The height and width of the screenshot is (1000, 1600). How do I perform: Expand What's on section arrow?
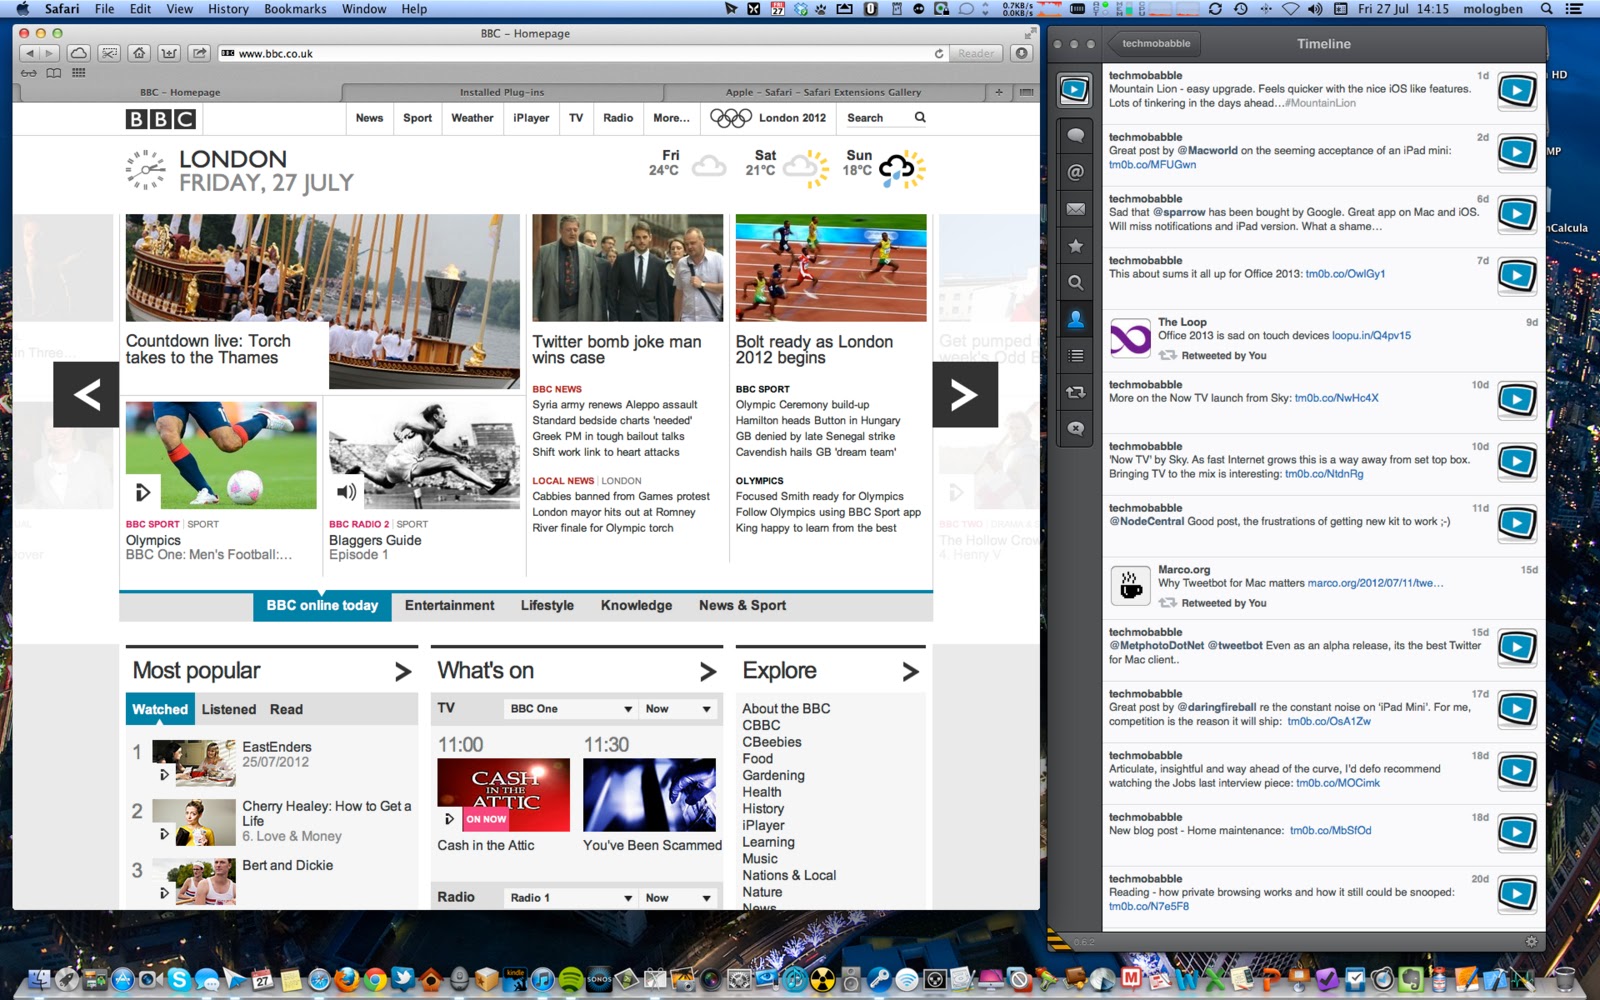coord(708,672)
